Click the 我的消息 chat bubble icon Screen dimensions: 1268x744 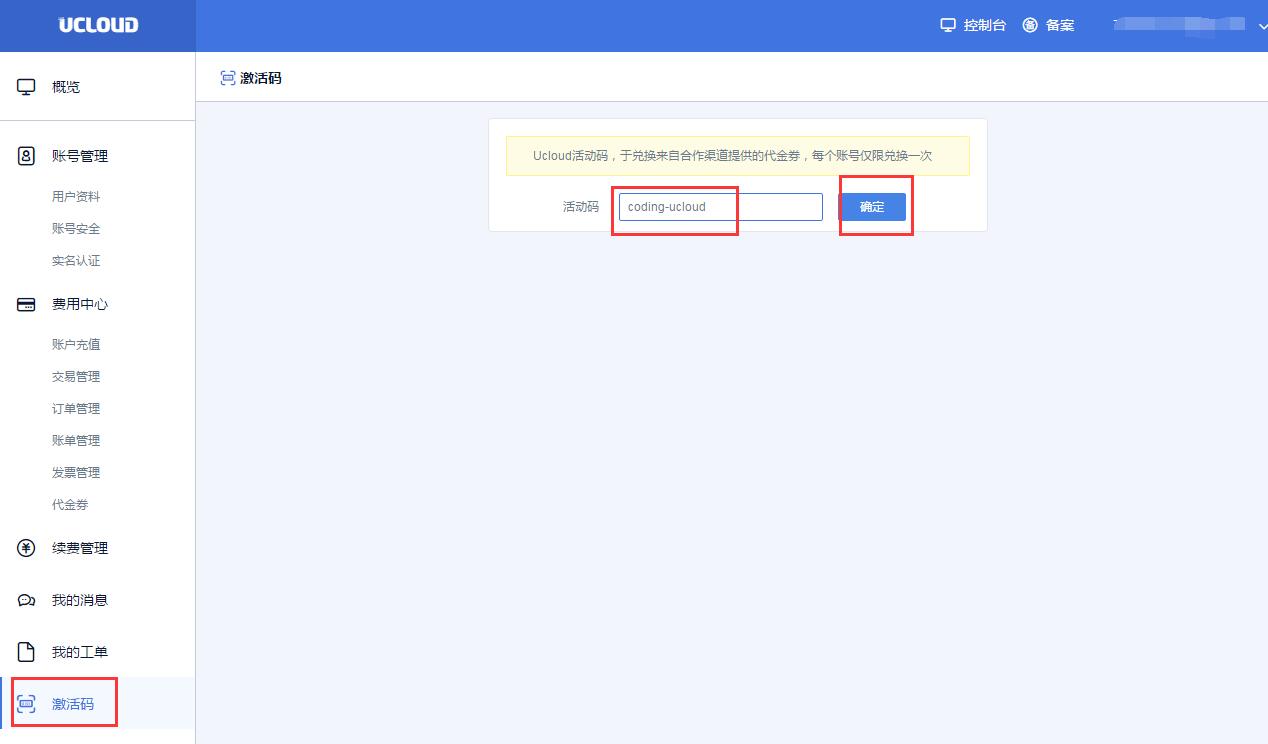(27, 600)
